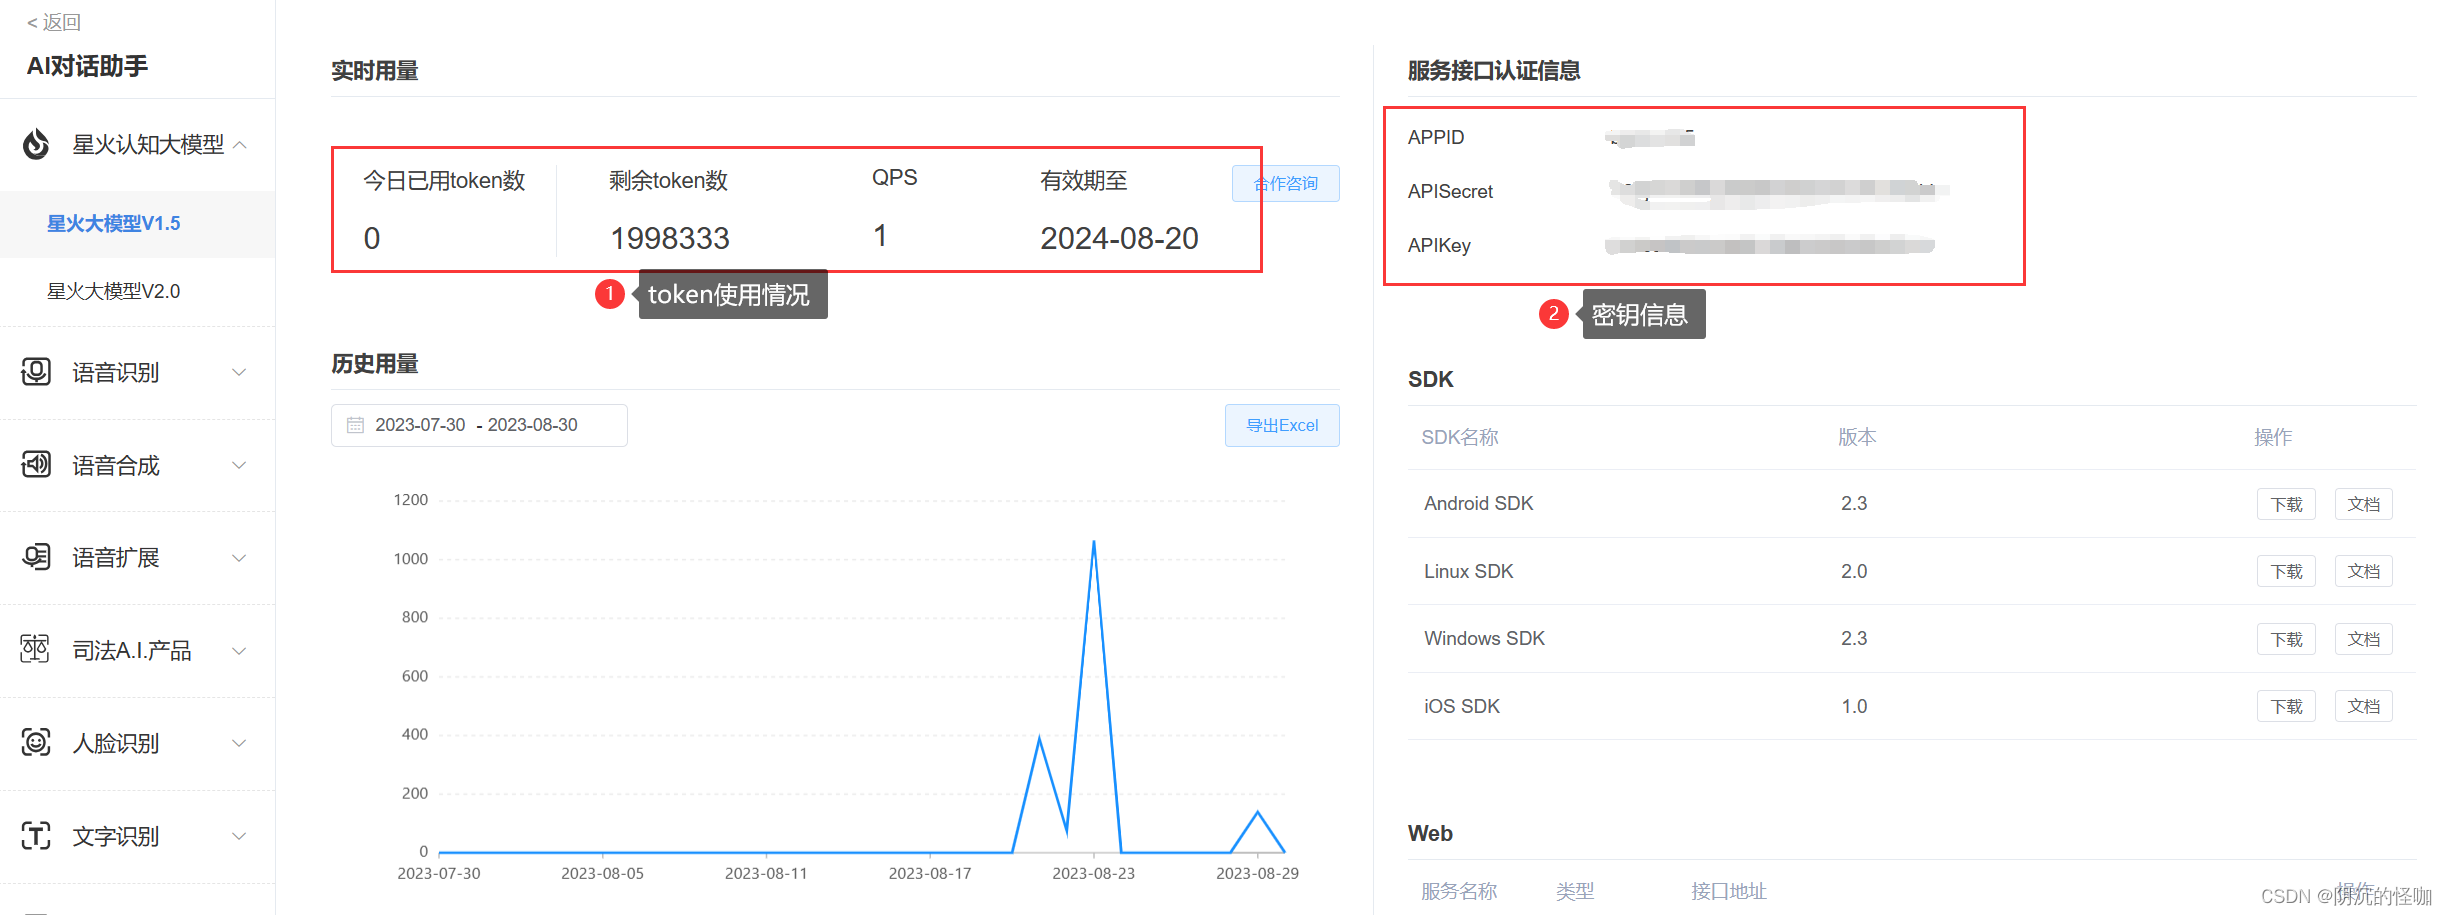Click the expiry date 2024-08-20
This screenshot has width=2447, height=915.
pos(1119,239)
